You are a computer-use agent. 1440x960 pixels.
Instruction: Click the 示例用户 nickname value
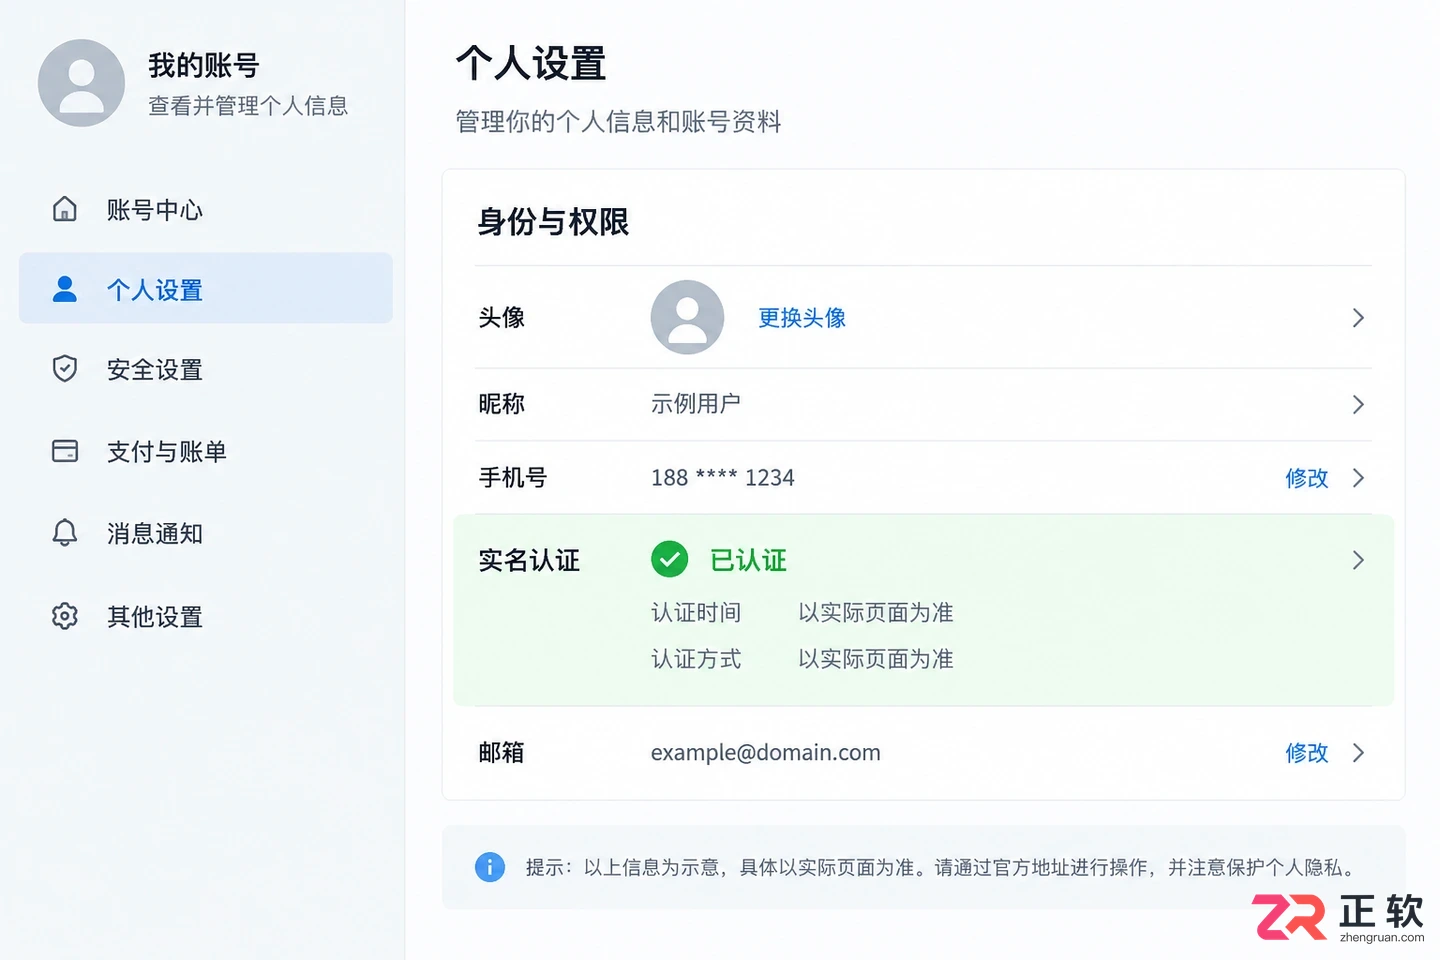tap(696, 404)
